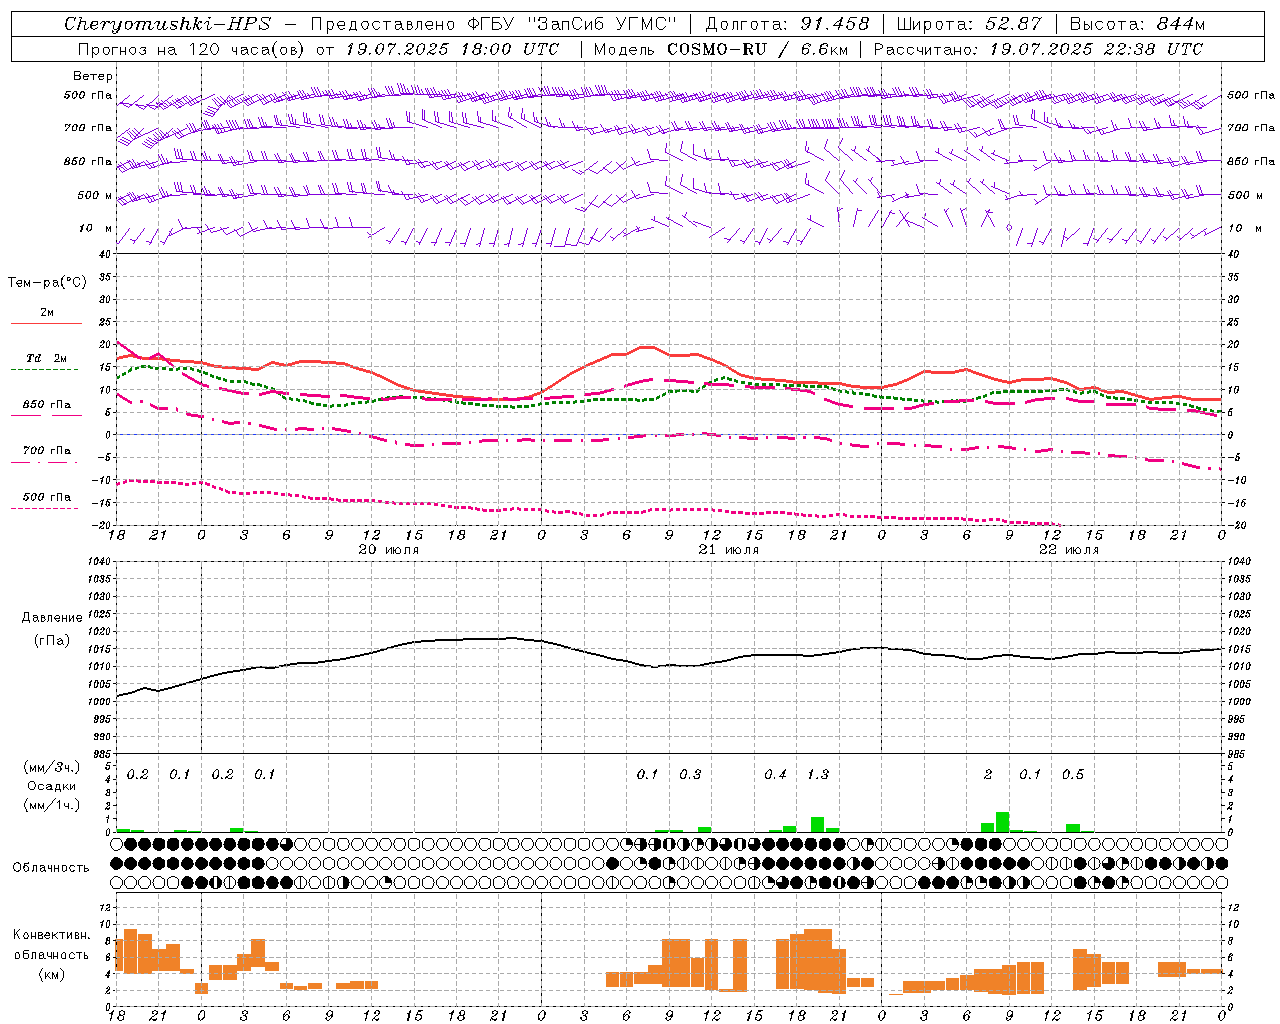The image size is (1280, 1024).
Task: Click the Давление panel label
Action: [52, 618]
